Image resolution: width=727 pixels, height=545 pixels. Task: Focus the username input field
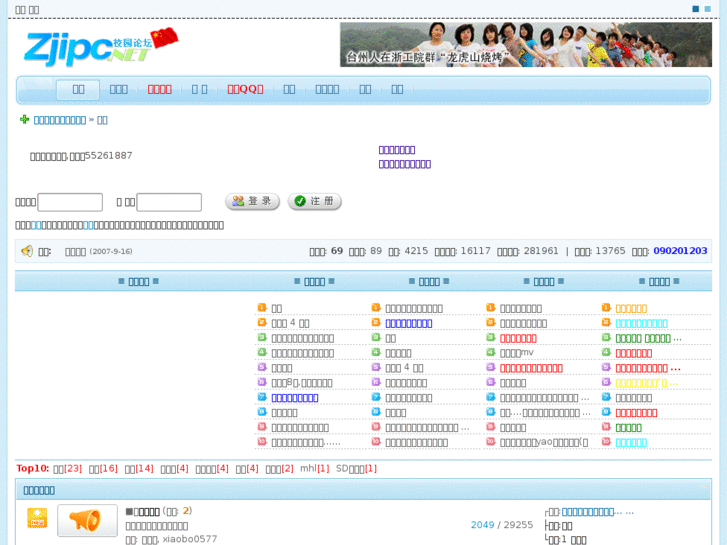[70, 202]
